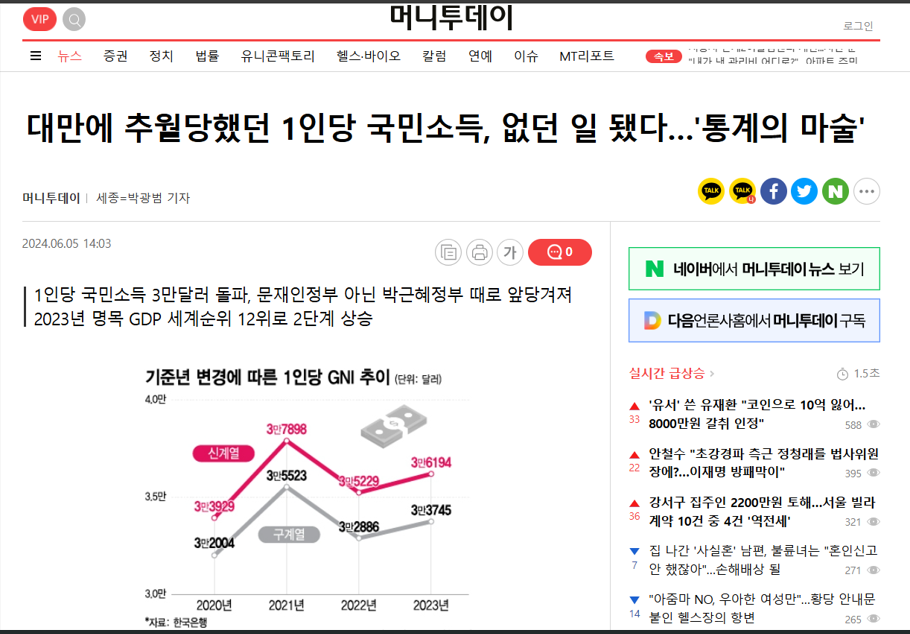Share article via KakaoTalk
Image resolution: width=910 pixels, height=634 pixels.
click(x=711, y=191)
